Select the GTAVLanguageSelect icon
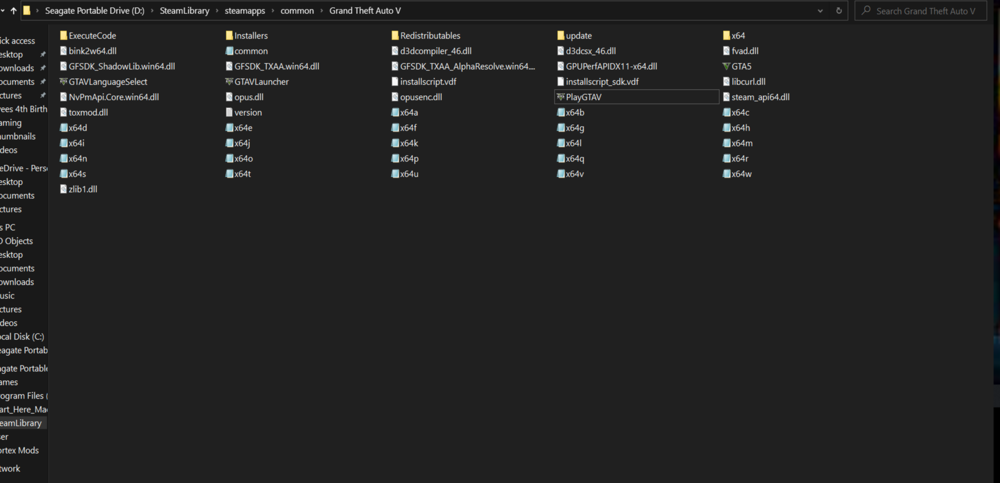The height and width of the screenshot is (483, 1000). point(63,82)
